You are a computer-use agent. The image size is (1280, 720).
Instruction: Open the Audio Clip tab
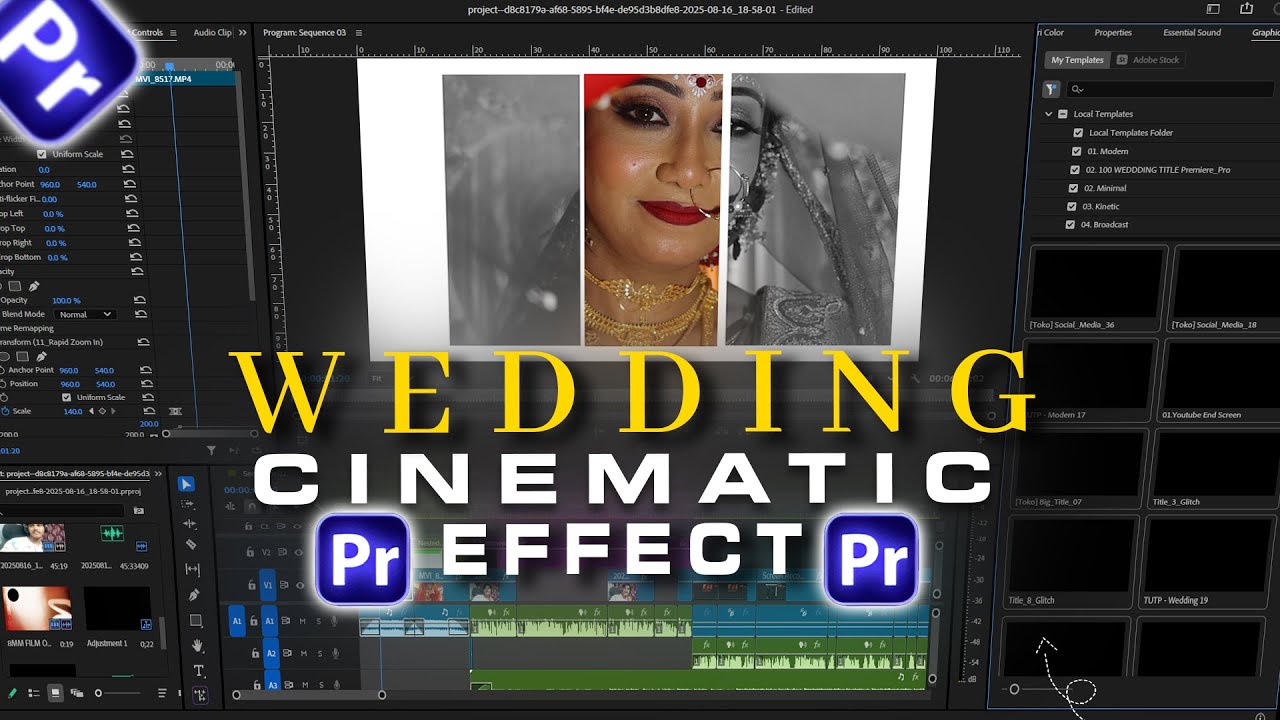coord(212,32)
